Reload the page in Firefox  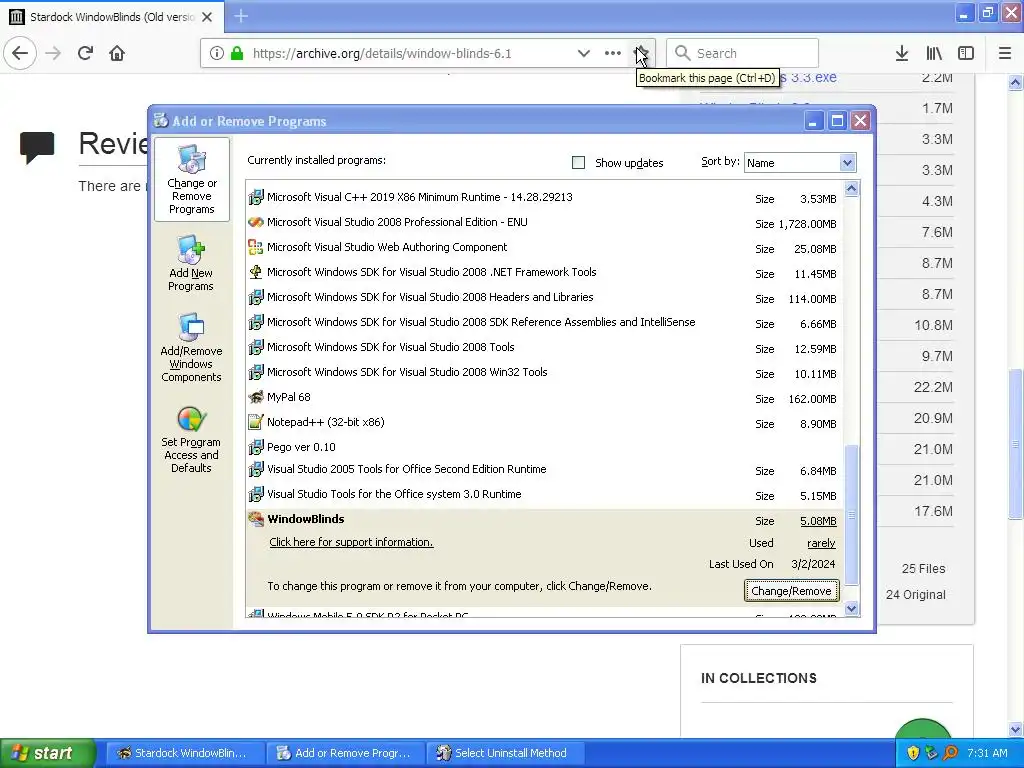click(x=85, y=53)
